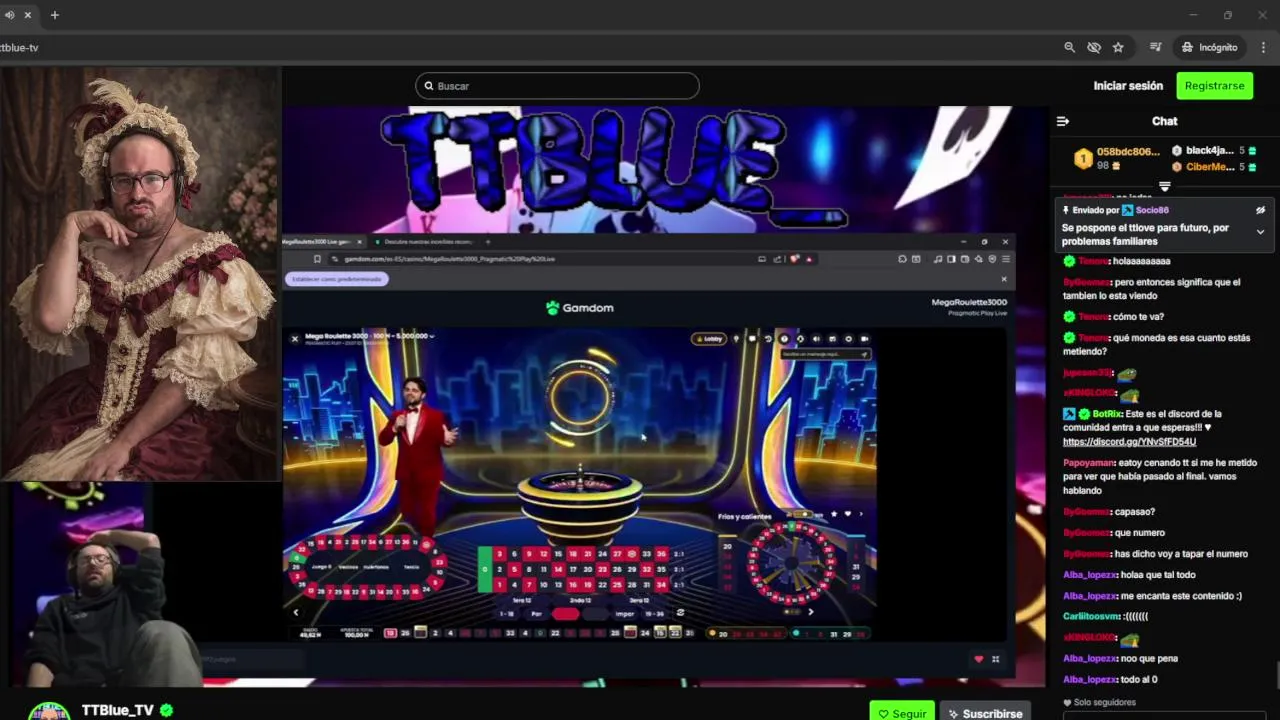Click the pin icon on pinned message
This screenshot has width=1280, height=720.
(1066, 211)
